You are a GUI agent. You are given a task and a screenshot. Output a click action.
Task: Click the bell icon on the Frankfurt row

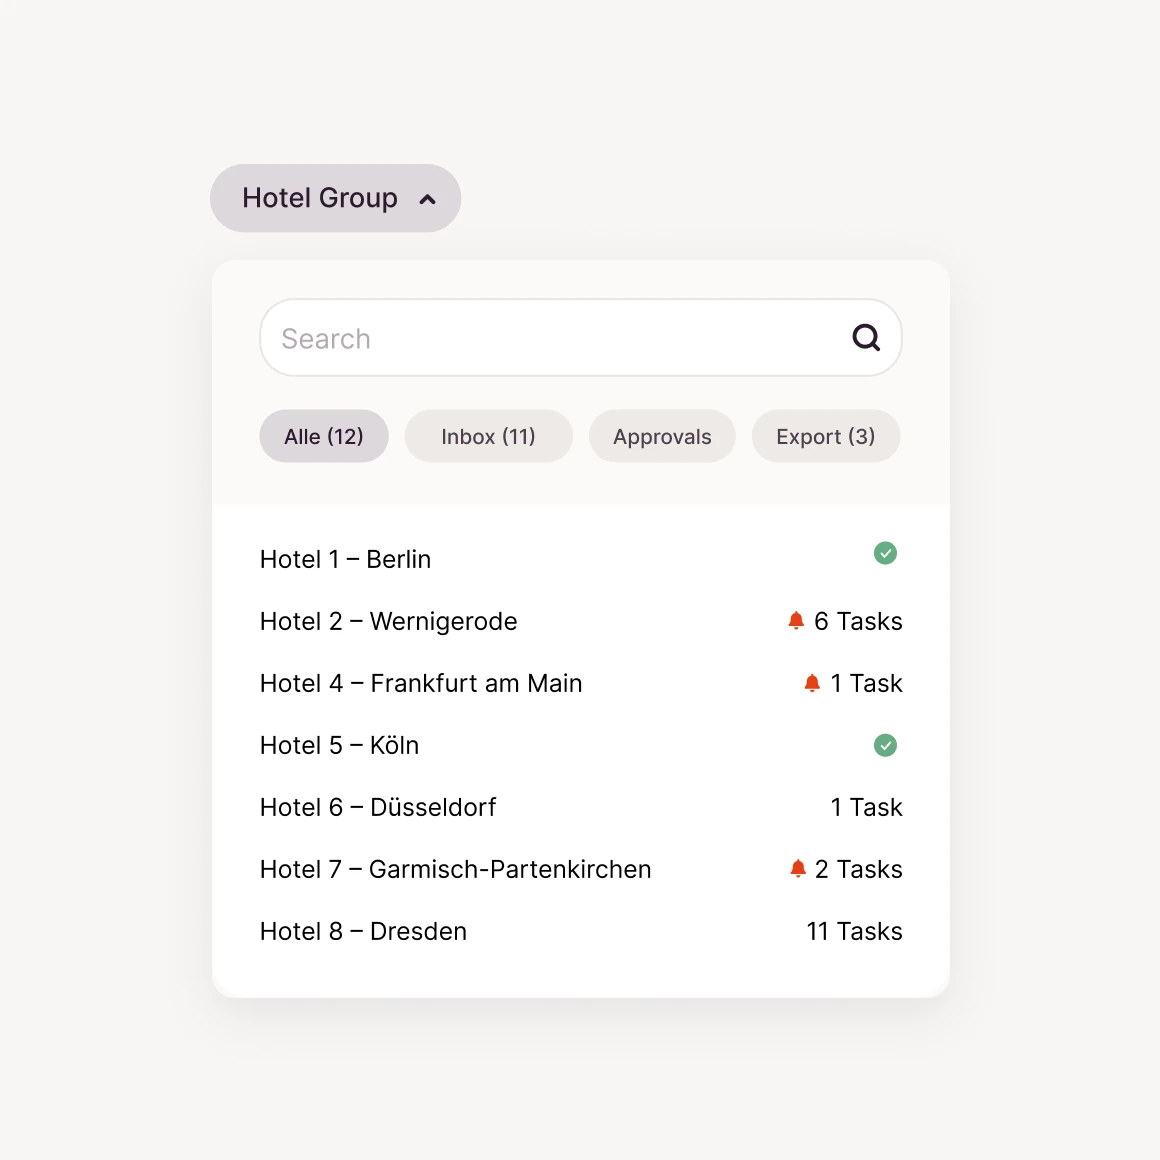coord(812,683)
